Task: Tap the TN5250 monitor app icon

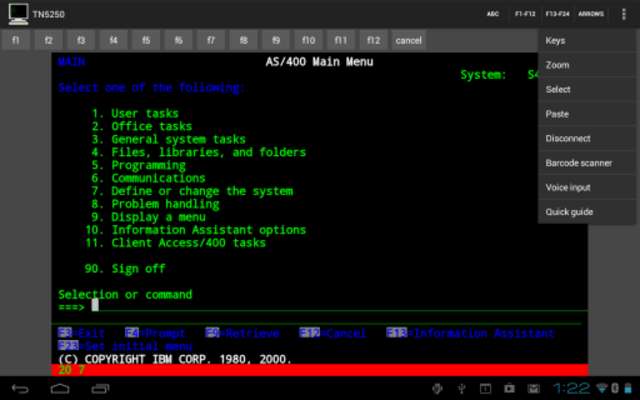Action: (18, 14)
